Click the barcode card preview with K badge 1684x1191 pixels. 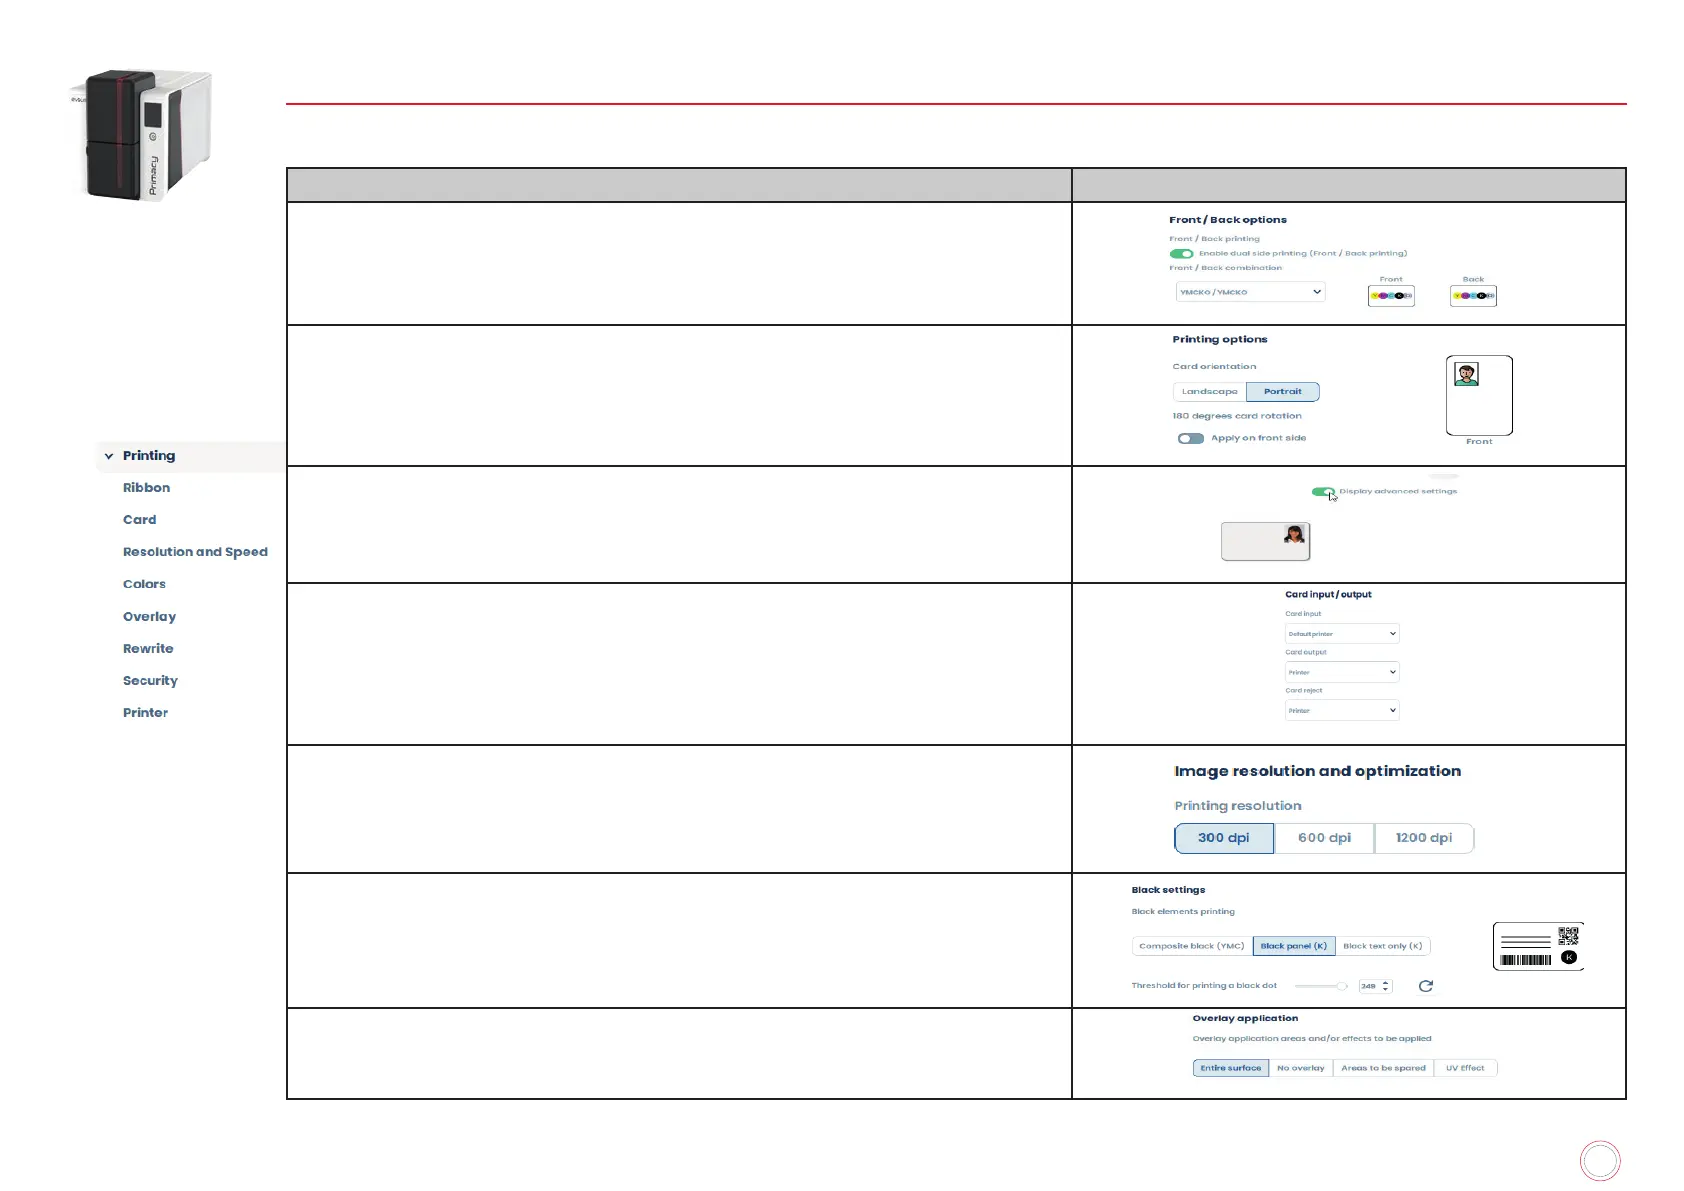[1538, 946]
